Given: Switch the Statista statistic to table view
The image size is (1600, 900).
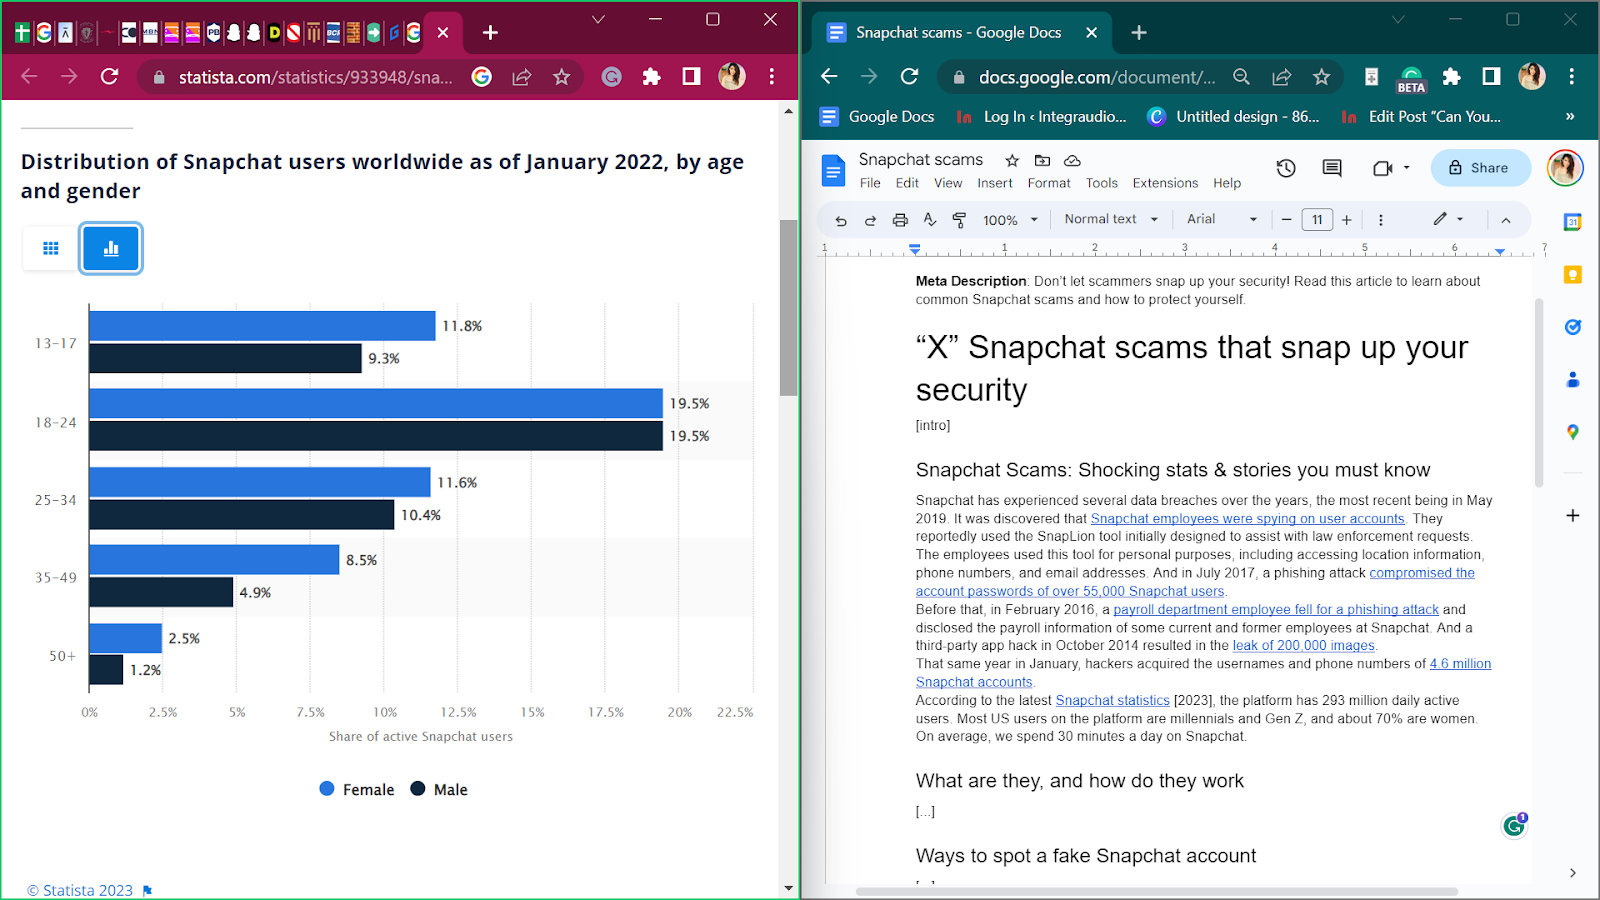Looking at the screenshot, I should coord(48,248).
